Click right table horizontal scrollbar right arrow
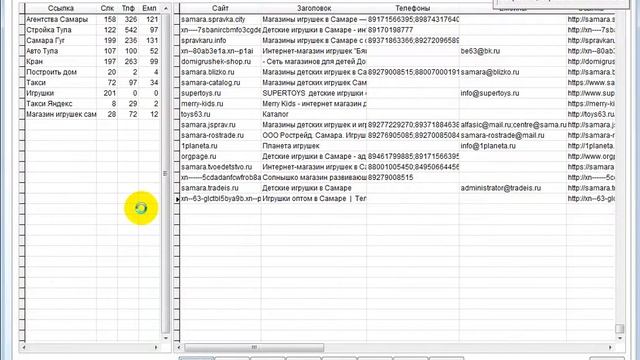The image size is (640, 360). click(x=610, y=348)
